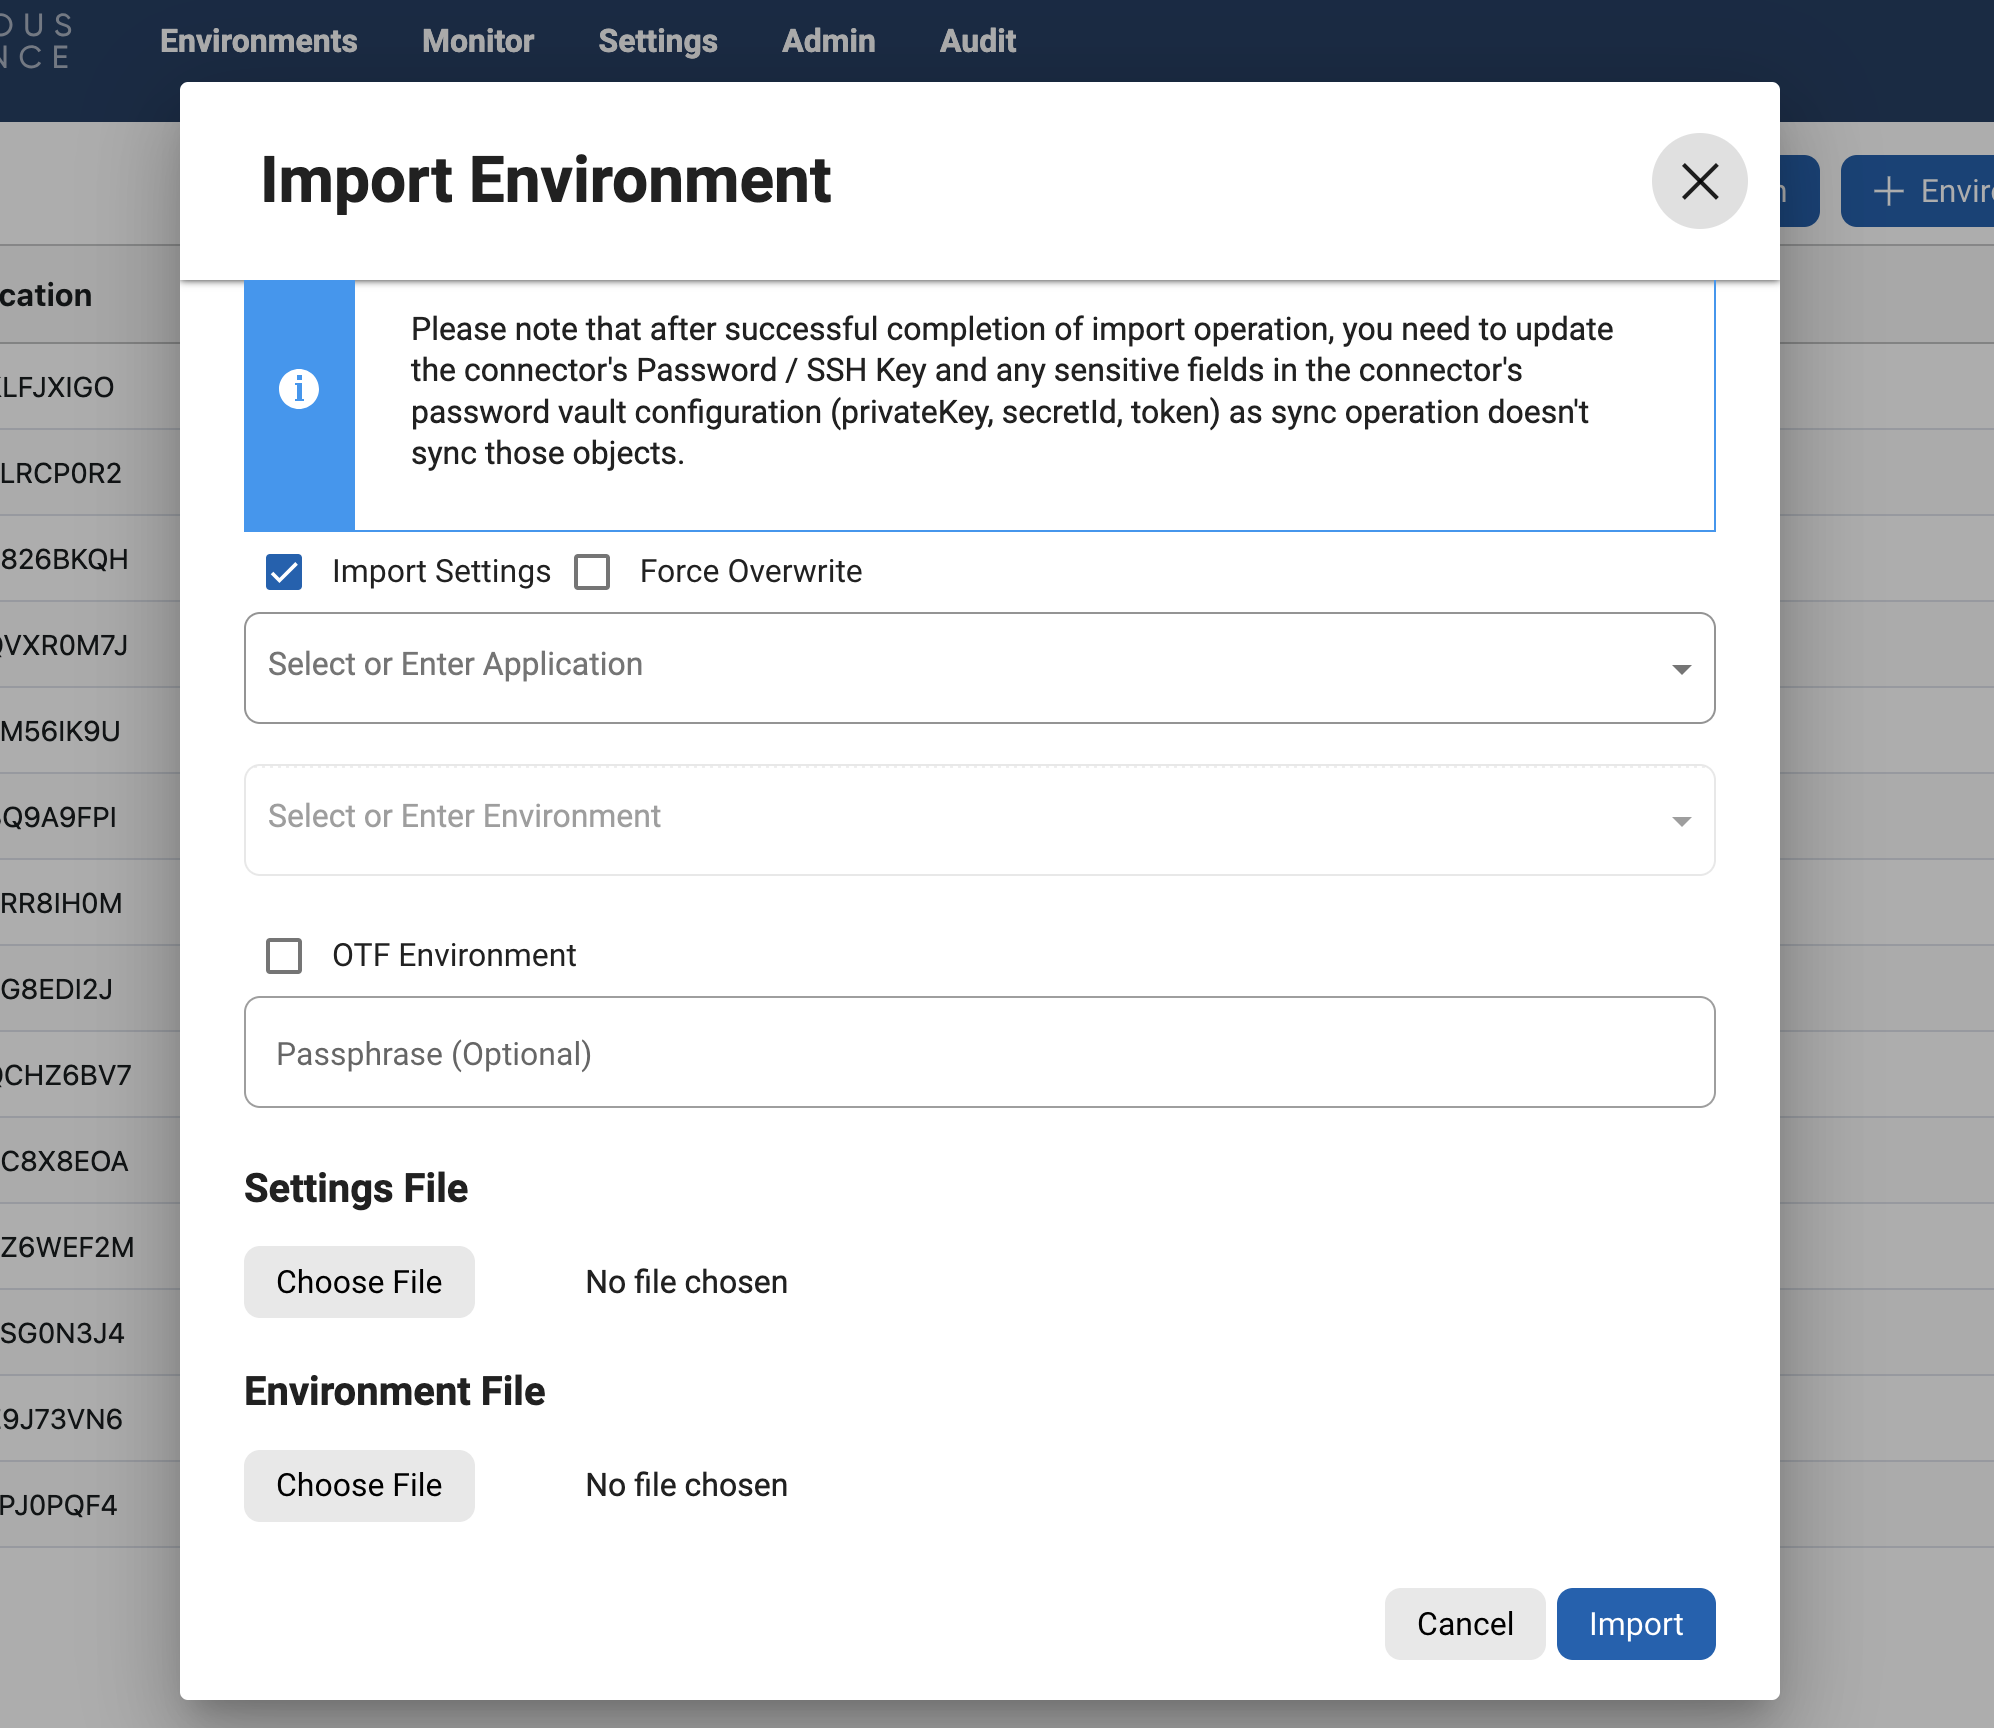Choose a file for Settings File

click(x=359, y=1281)
